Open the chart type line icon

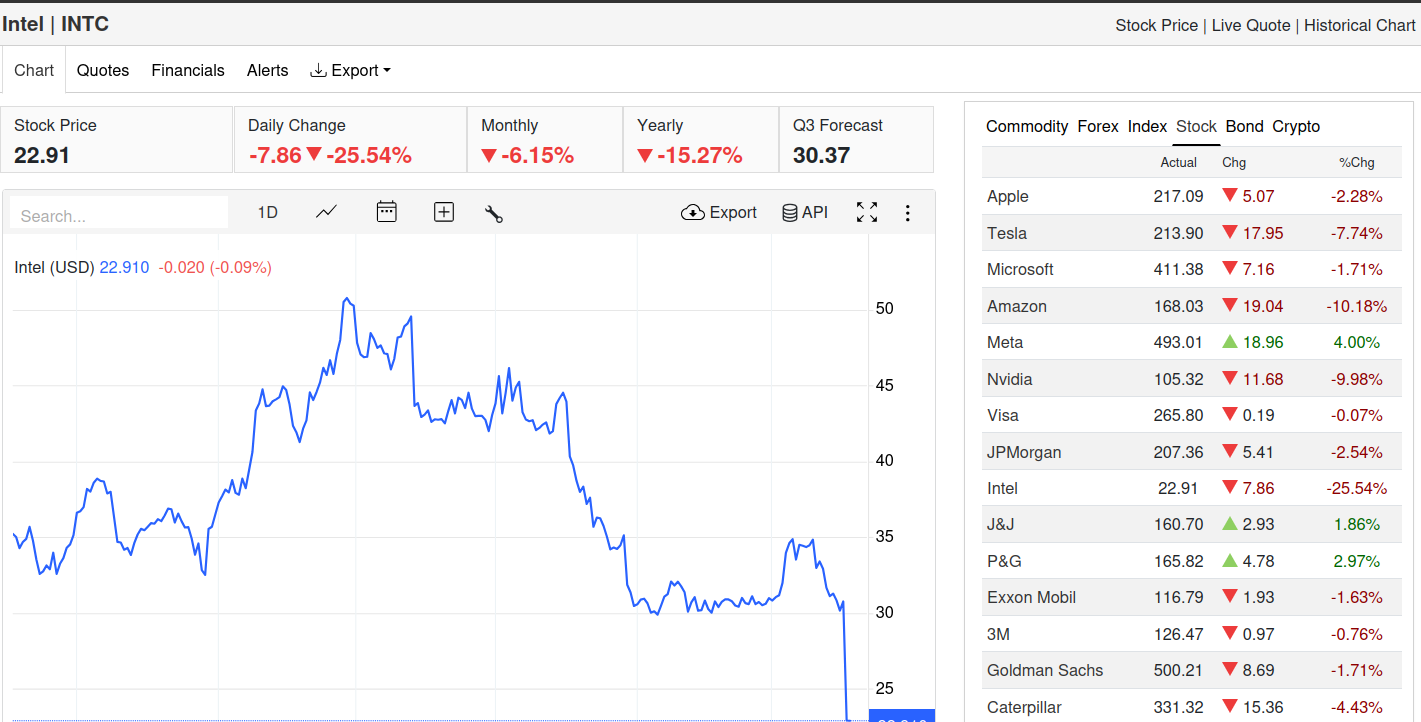point(326,211)
